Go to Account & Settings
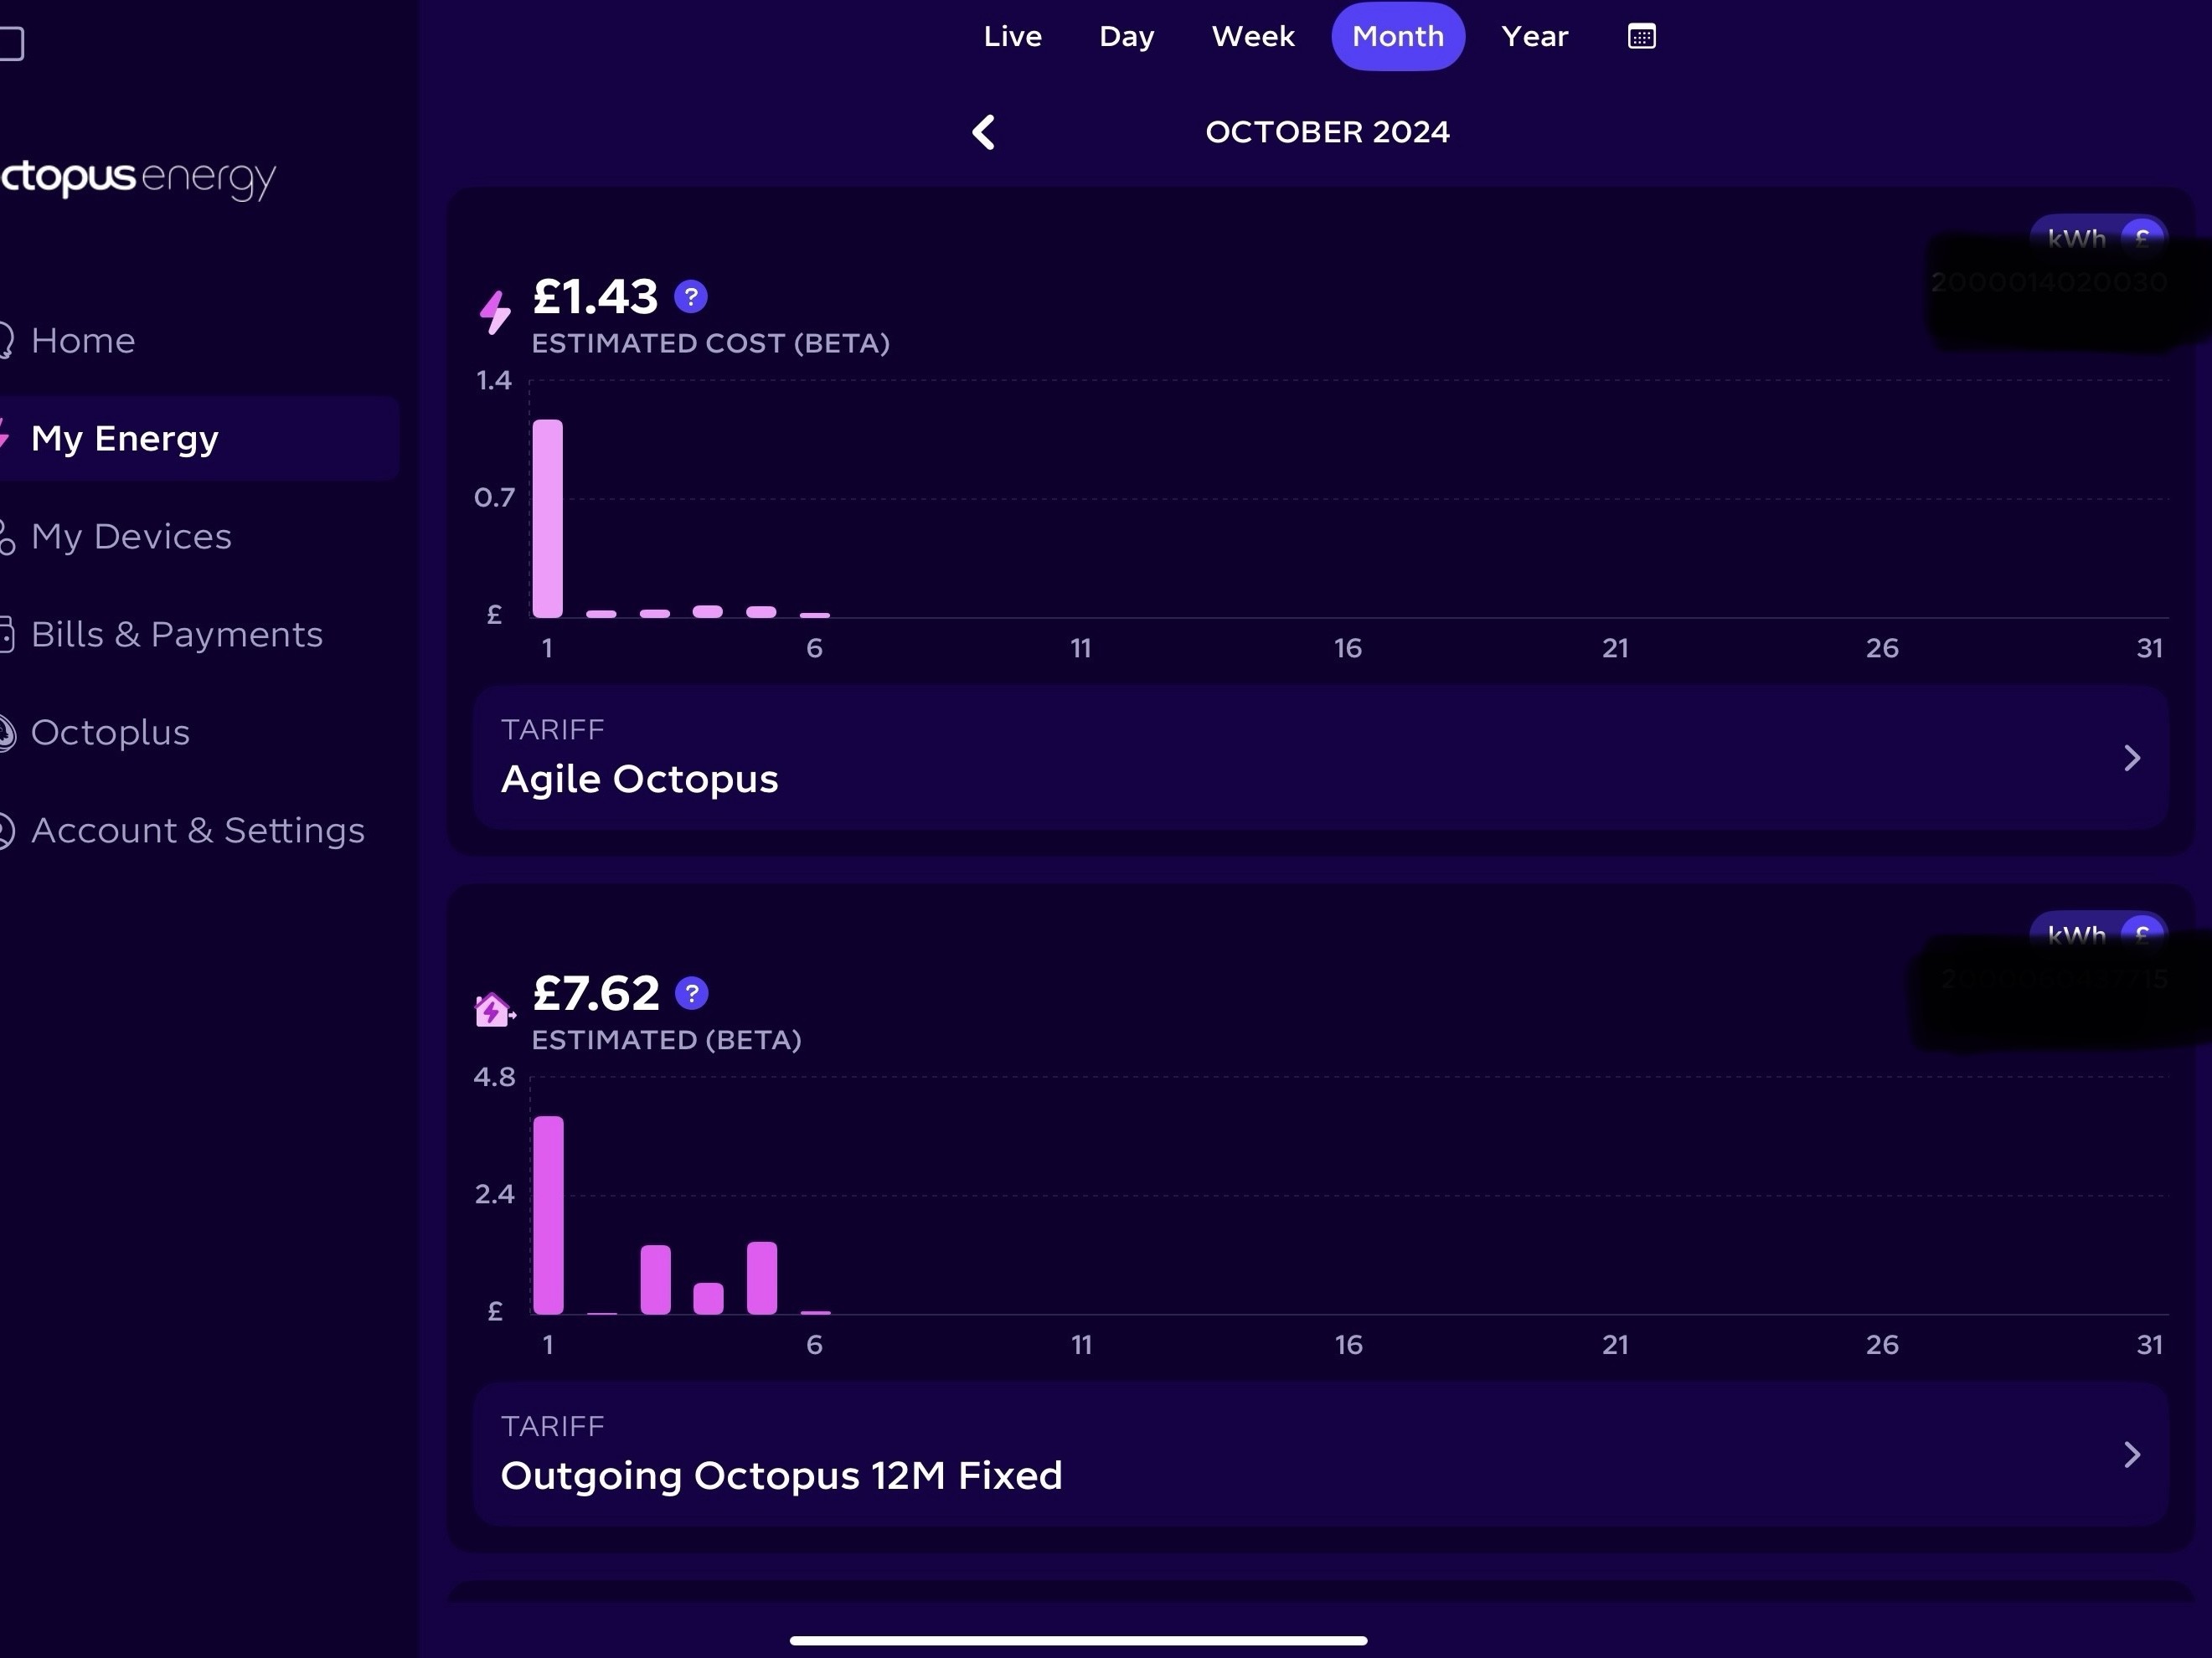 click(197, 830)
